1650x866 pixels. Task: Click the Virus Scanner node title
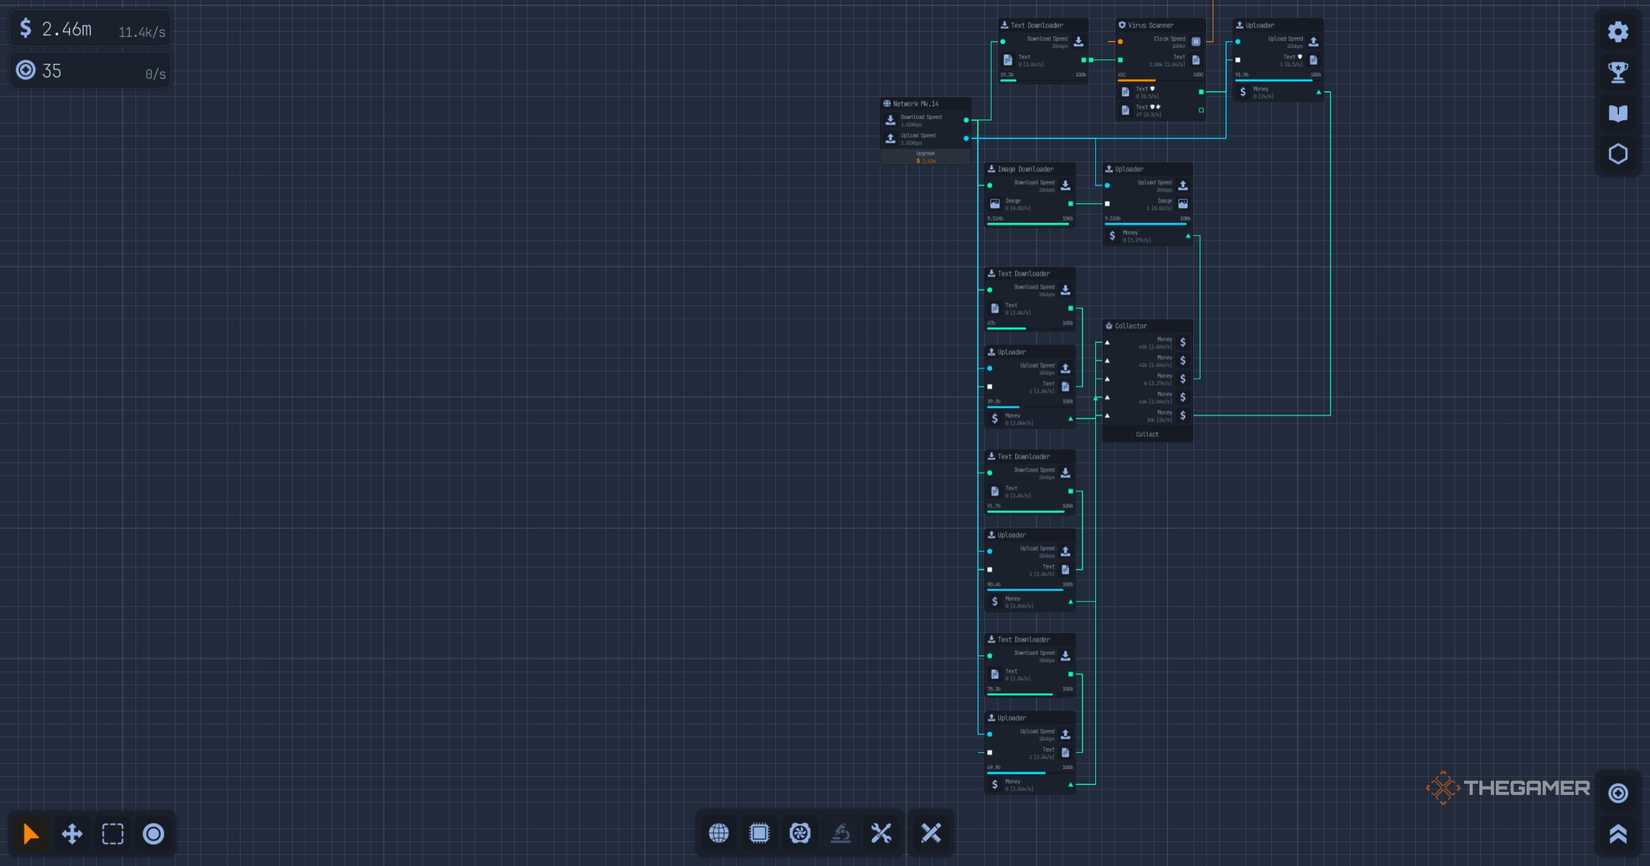coord(1150,25)
